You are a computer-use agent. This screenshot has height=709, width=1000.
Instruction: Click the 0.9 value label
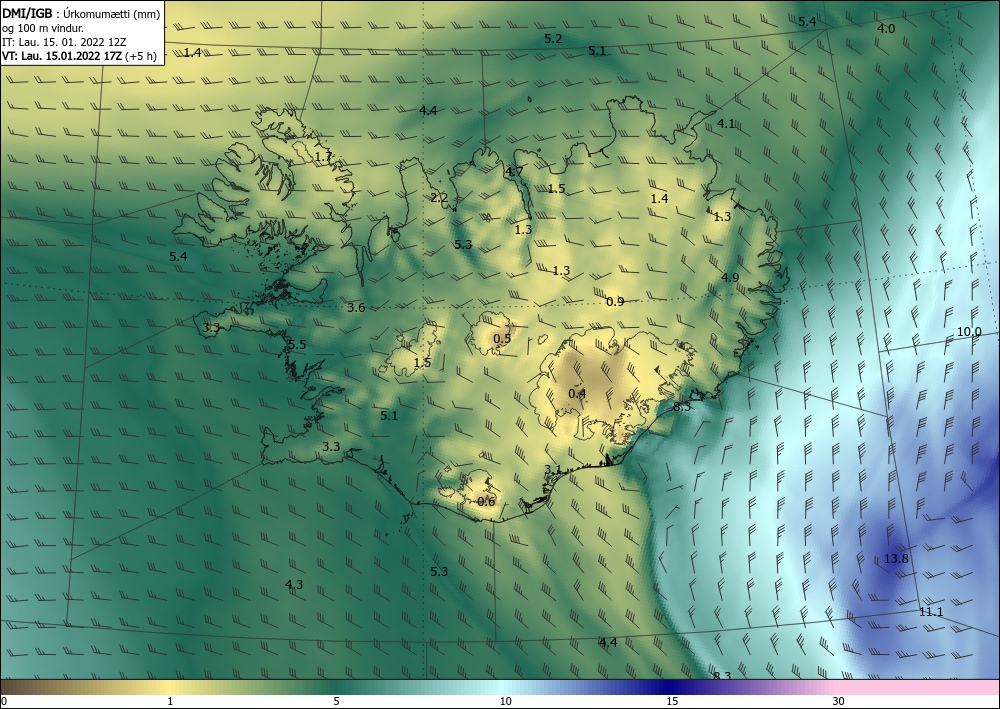tap(615, 302)
